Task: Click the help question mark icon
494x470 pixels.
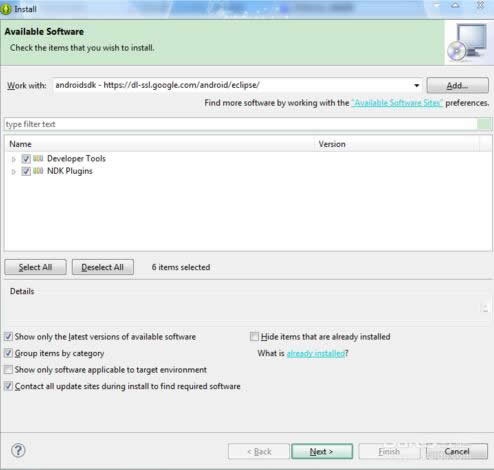Action: tap(18, 450)
